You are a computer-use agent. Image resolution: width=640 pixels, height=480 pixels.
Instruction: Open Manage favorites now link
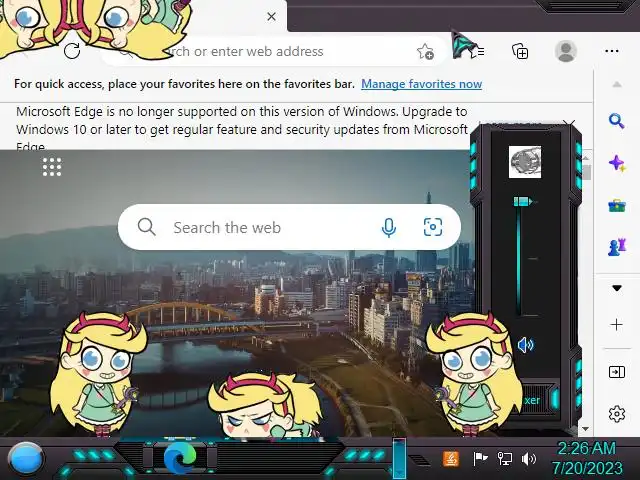click(x=422, y=84)
